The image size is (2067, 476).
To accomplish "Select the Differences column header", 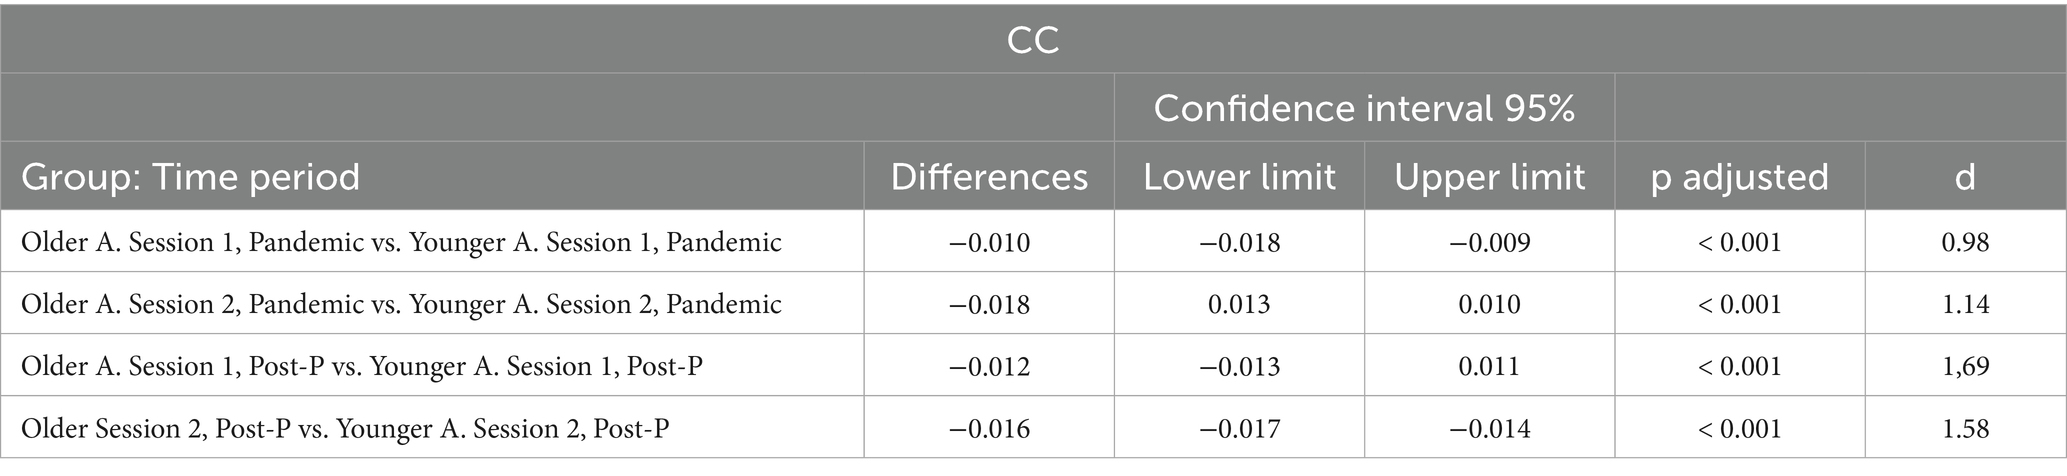I will point(989,177).
